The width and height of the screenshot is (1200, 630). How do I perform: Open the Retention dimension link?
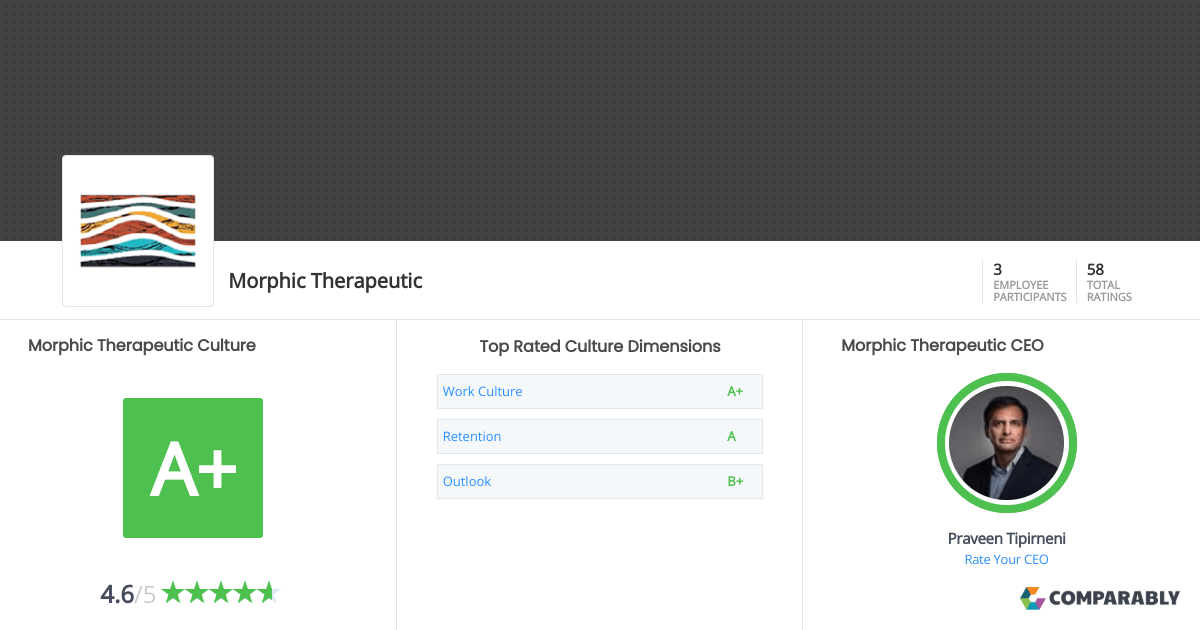coord(472,436)
